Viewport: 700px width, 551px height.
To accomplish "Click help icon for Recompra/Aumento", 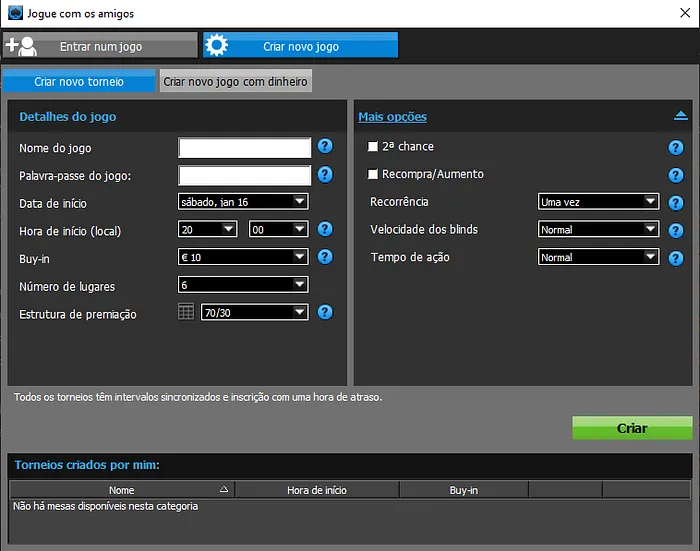I will pyautogui.click(x=676, y=176).
